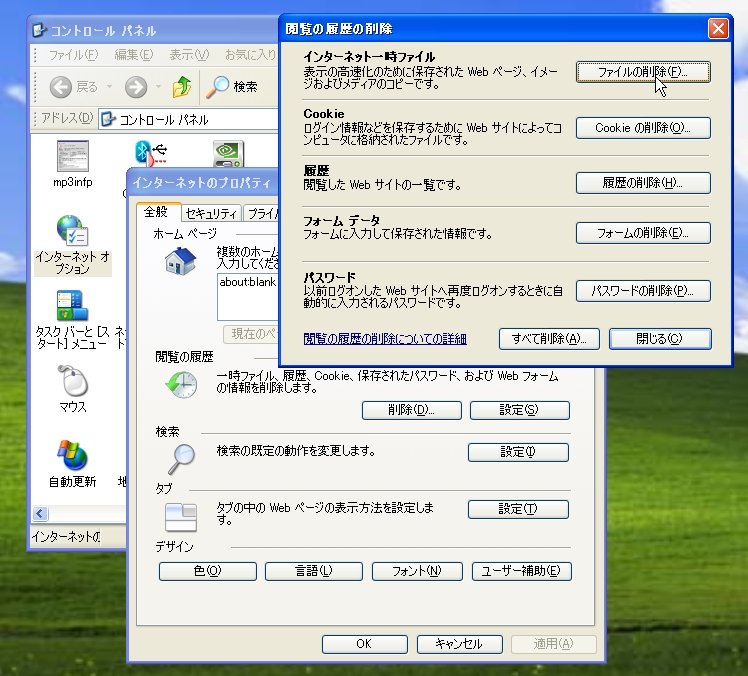This screenshot has height=676, width=748.
Task: Click the インターネットのプロパティ title bar
Action: click(x=203, y=183)
